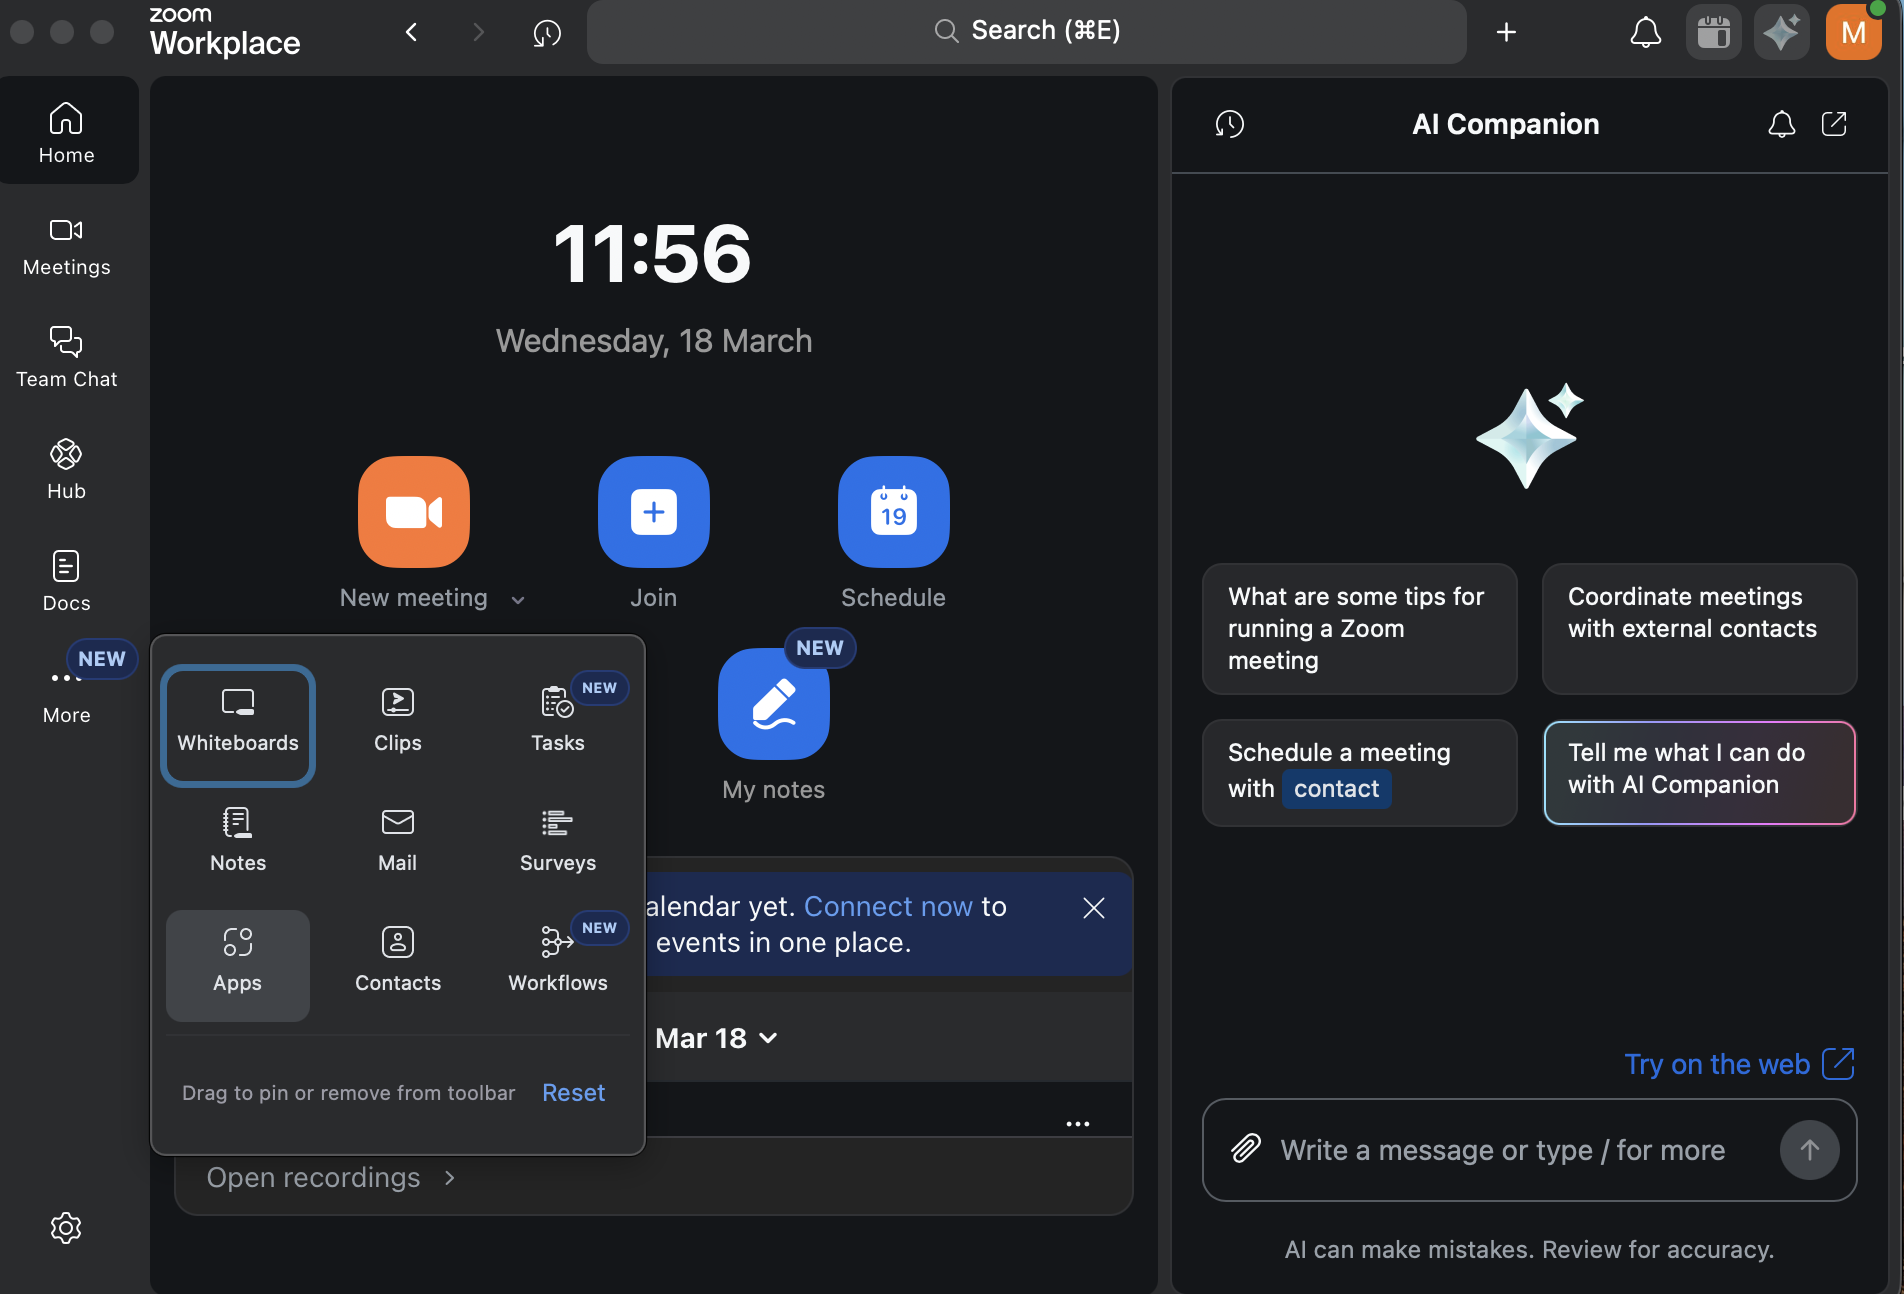Open the Apps icon
This screenshot has height=1294, width=1904.
[237, 960]
